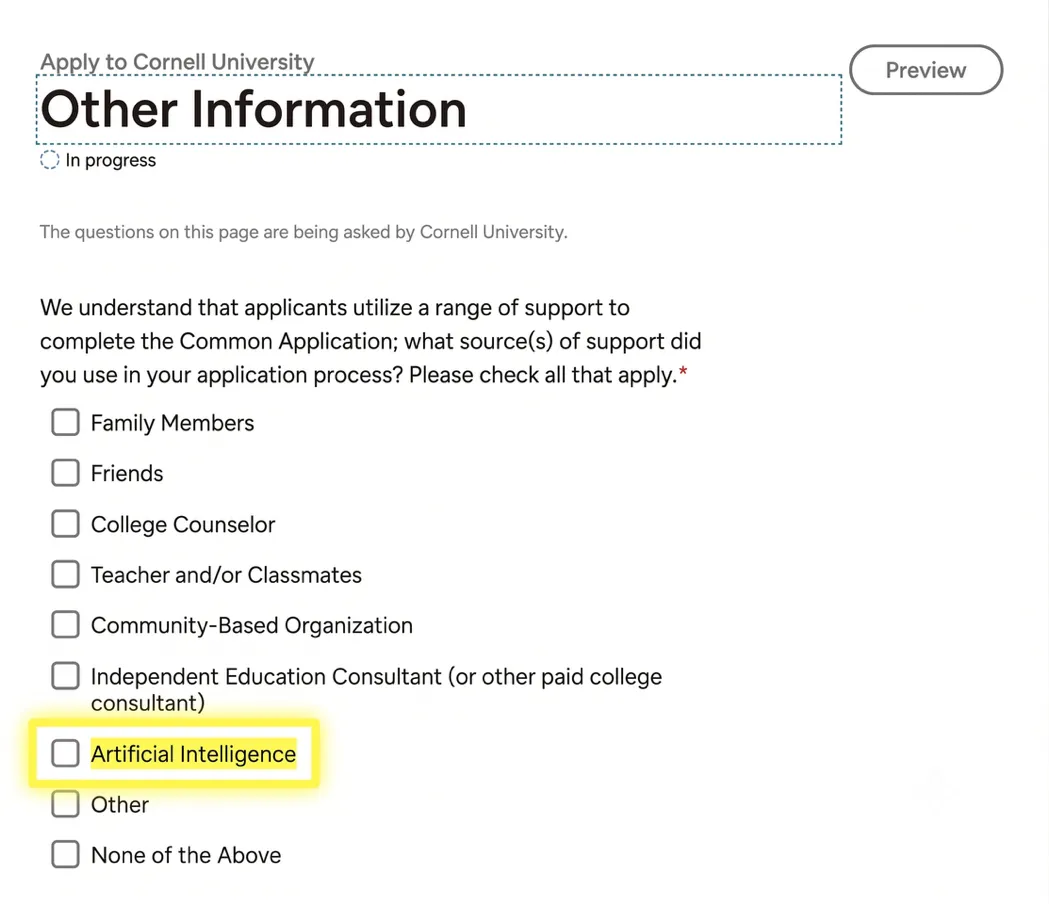Check Teacher and/or Classmates option
This screenshot has height=904, width=1049.
pos(66,574)
